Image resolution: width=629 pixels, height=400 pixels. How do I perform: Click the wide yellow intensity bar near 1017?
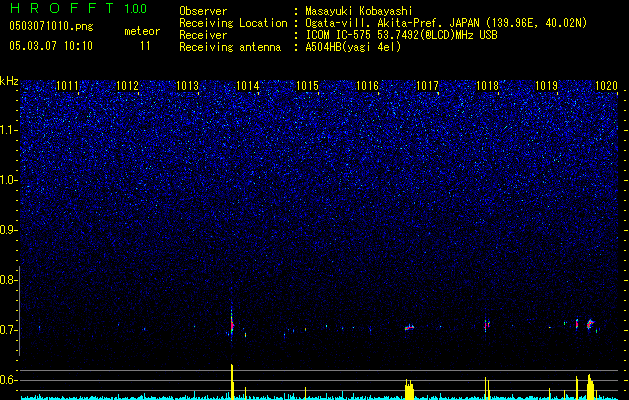pos(409,389)
